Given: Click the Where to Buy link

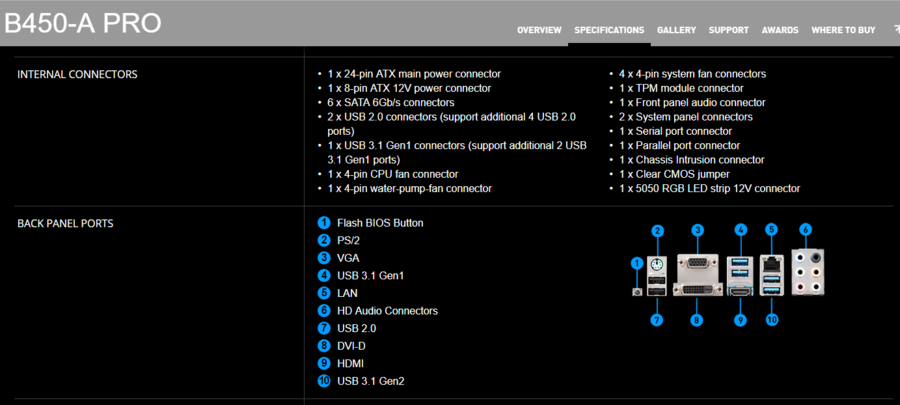Looking at the screenshot, I should pyautogui.click(x=843, y=30).
